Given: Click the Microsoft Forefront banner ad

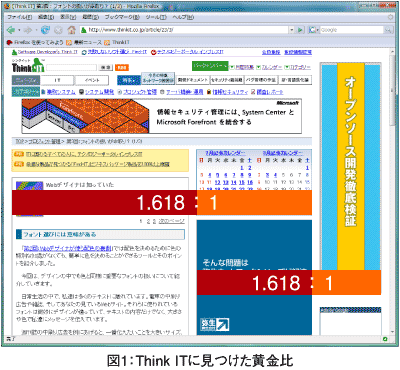Looking at the screenshot, I should click(x=162, y=116).
